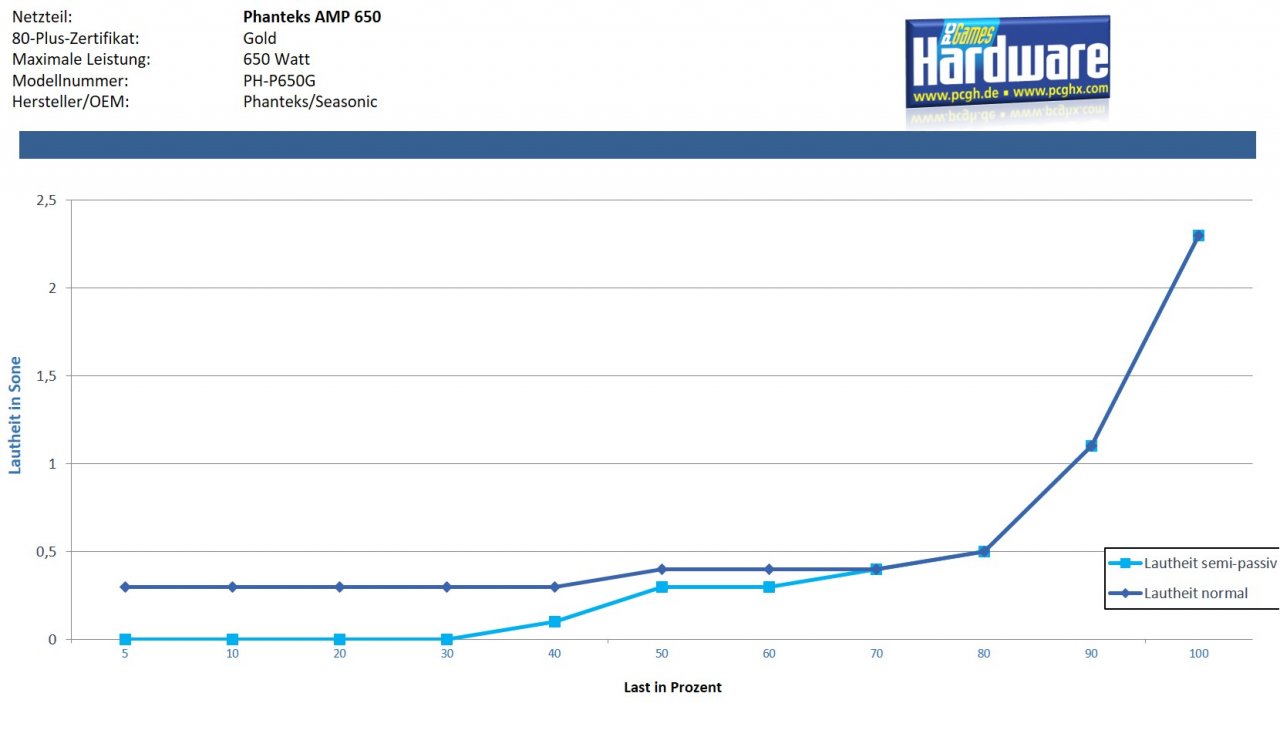This screenshot has width=1280, height=730.
Task: Click the "1" y-axis label
Action: point(53,463)
